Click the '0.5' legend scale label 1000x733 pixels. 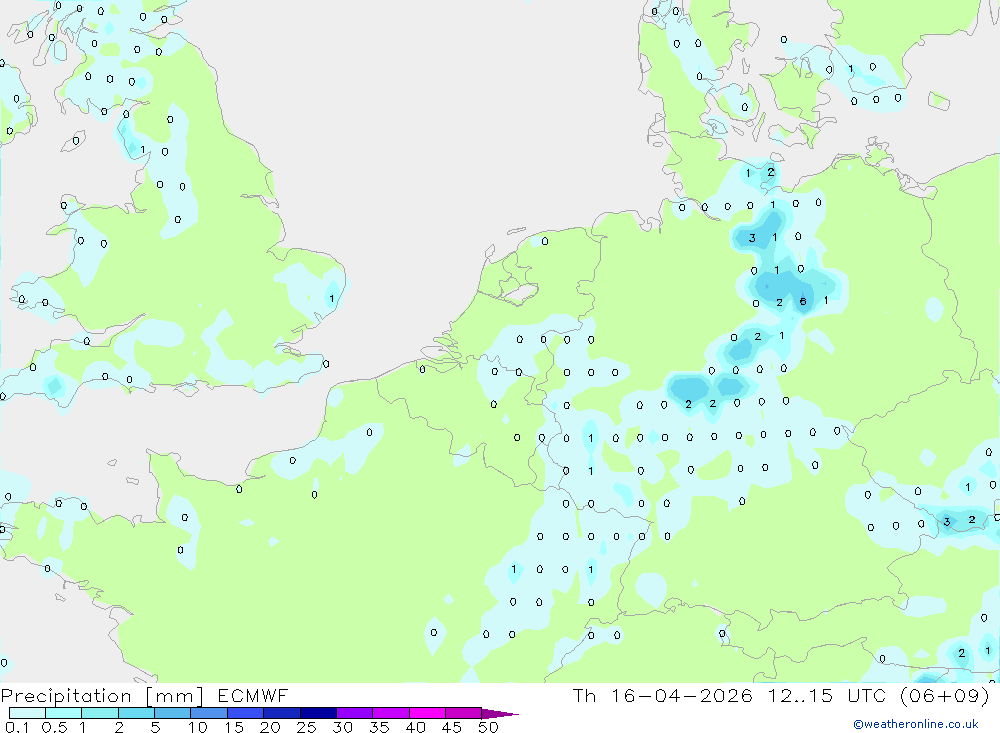point(54,727)
